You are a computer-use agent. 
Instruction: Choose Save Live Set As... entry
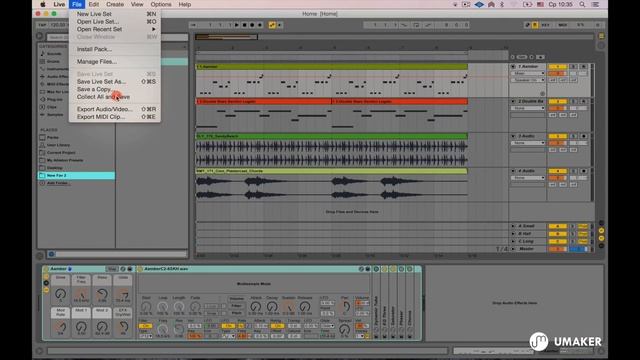[x=114, y=82]
